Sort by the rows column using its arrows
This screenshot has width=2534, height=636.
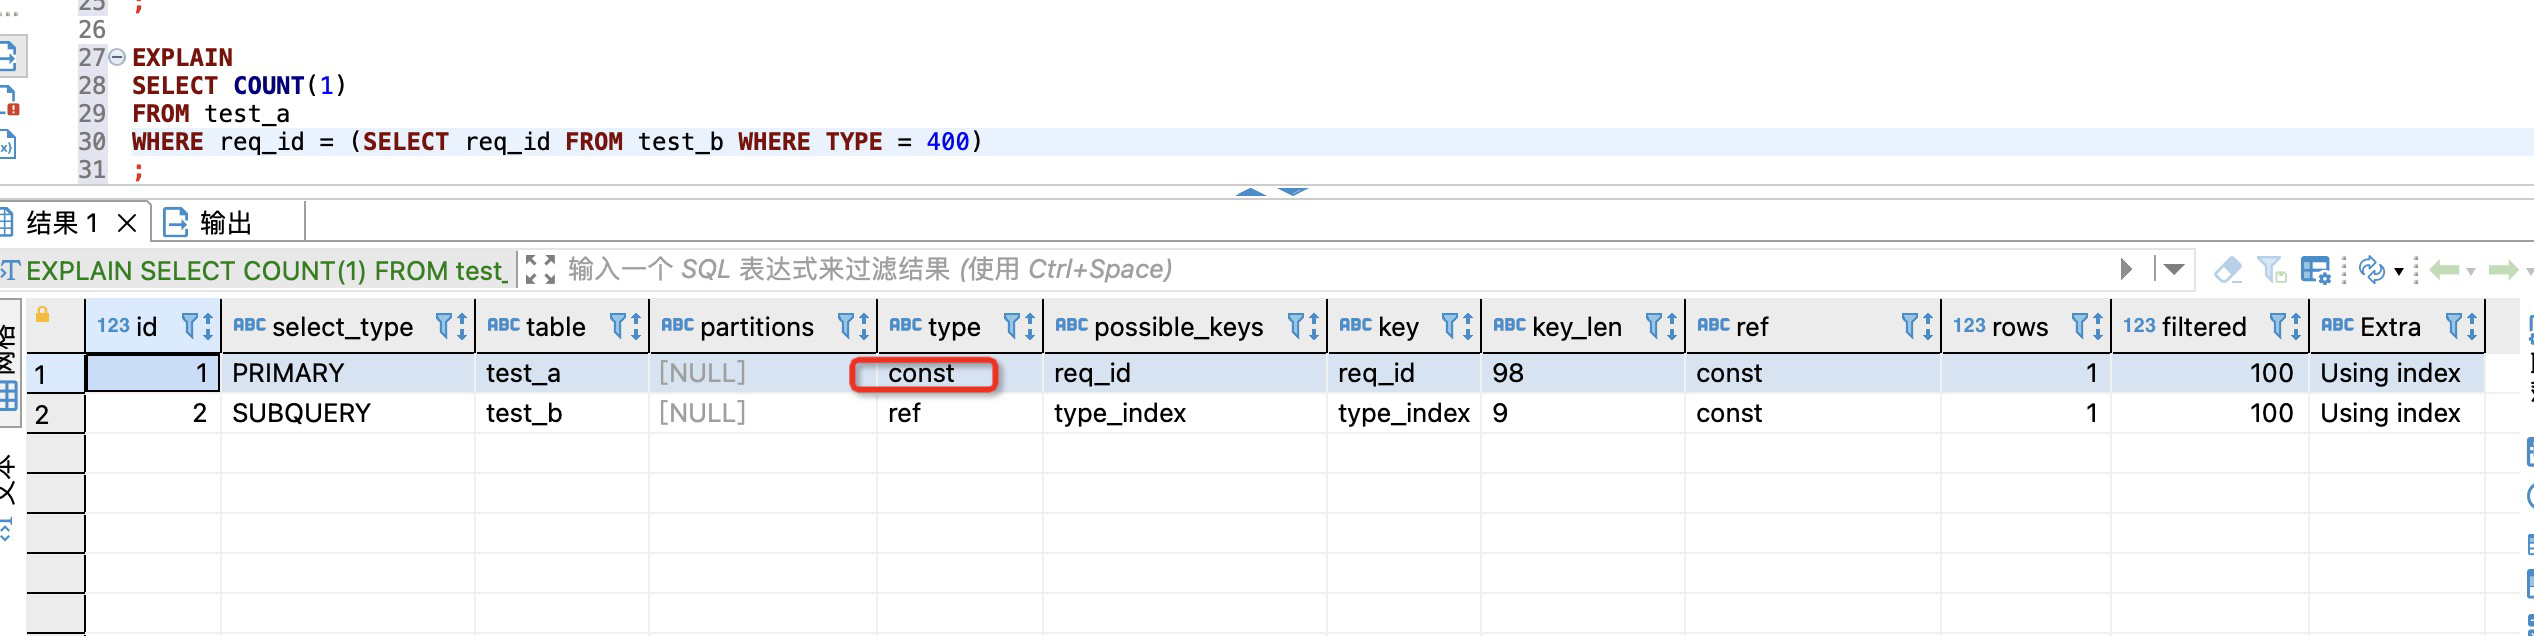2097,326
